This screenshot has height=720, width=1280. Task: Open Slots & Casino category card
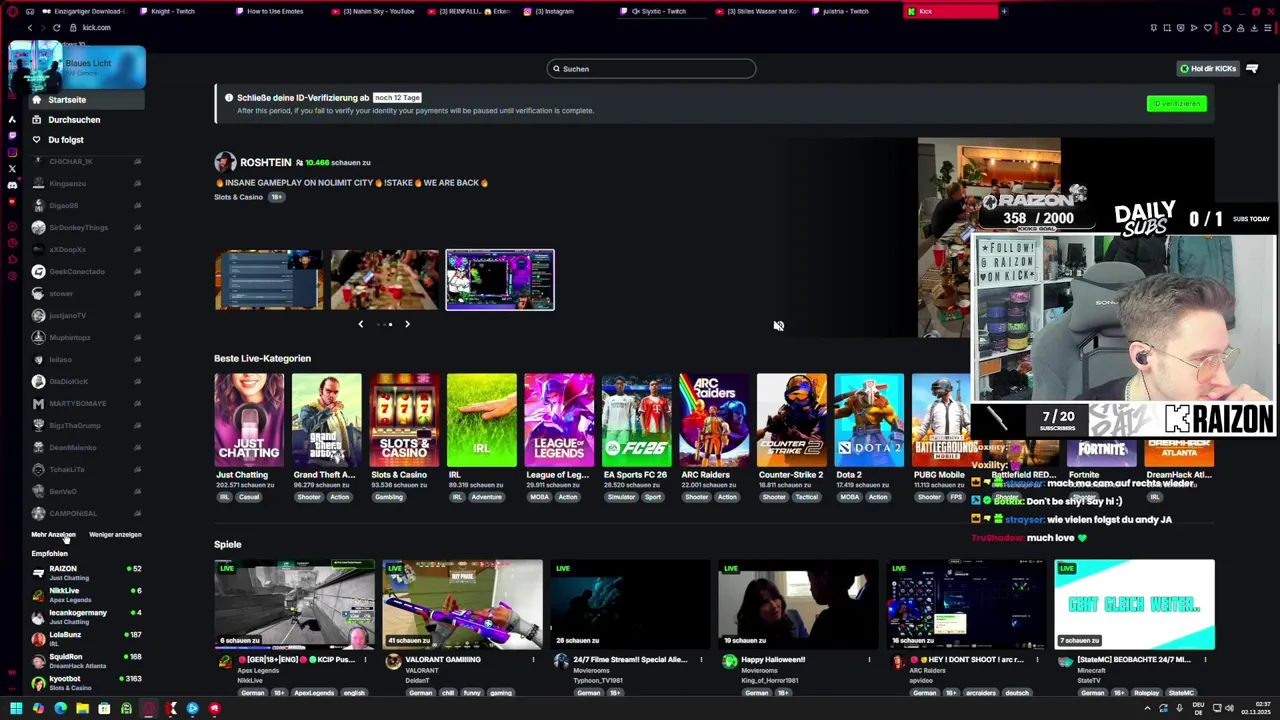point(404,420)
